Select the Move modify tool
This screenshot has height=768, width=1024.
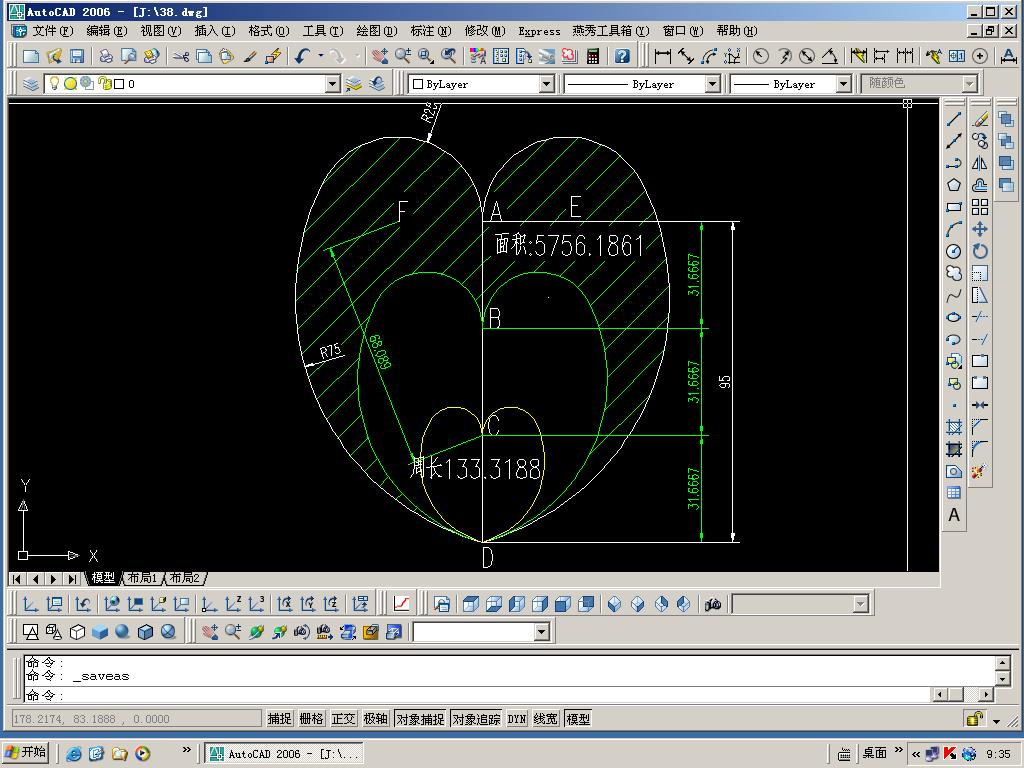pyautogui.click(x=980, y=229)
